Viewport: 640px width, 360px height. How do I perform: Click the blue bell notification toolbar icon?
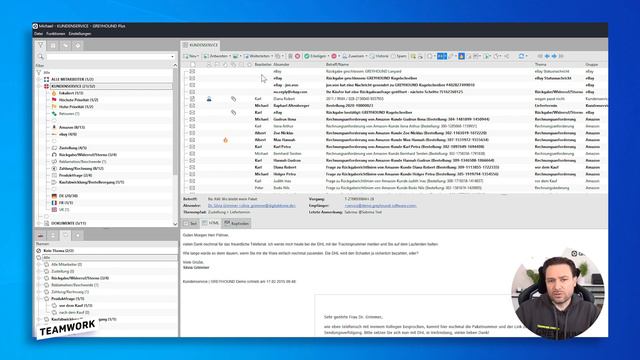[x=461, y=56]
